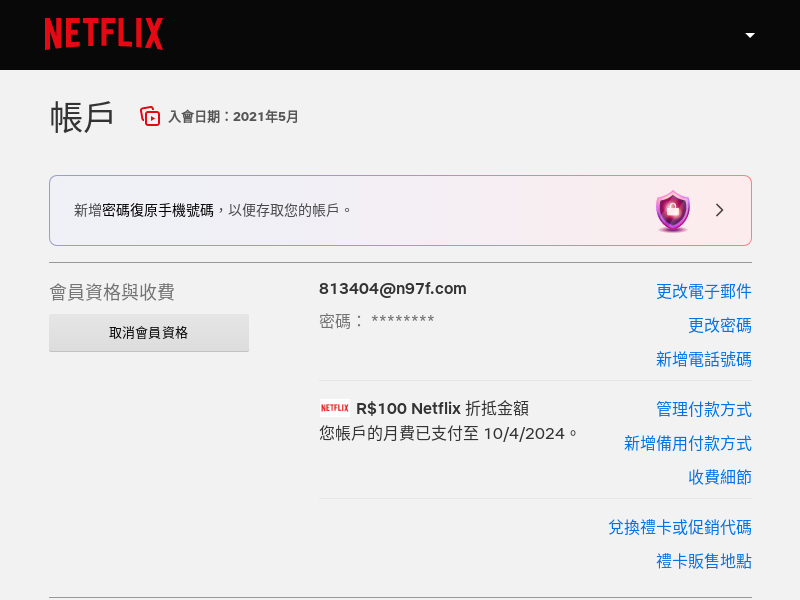Viewport: 800px width, 600px height.
Task: Click the account email 813404@n97f.com text
Action: pyautogui.click(x=393, y=289)
